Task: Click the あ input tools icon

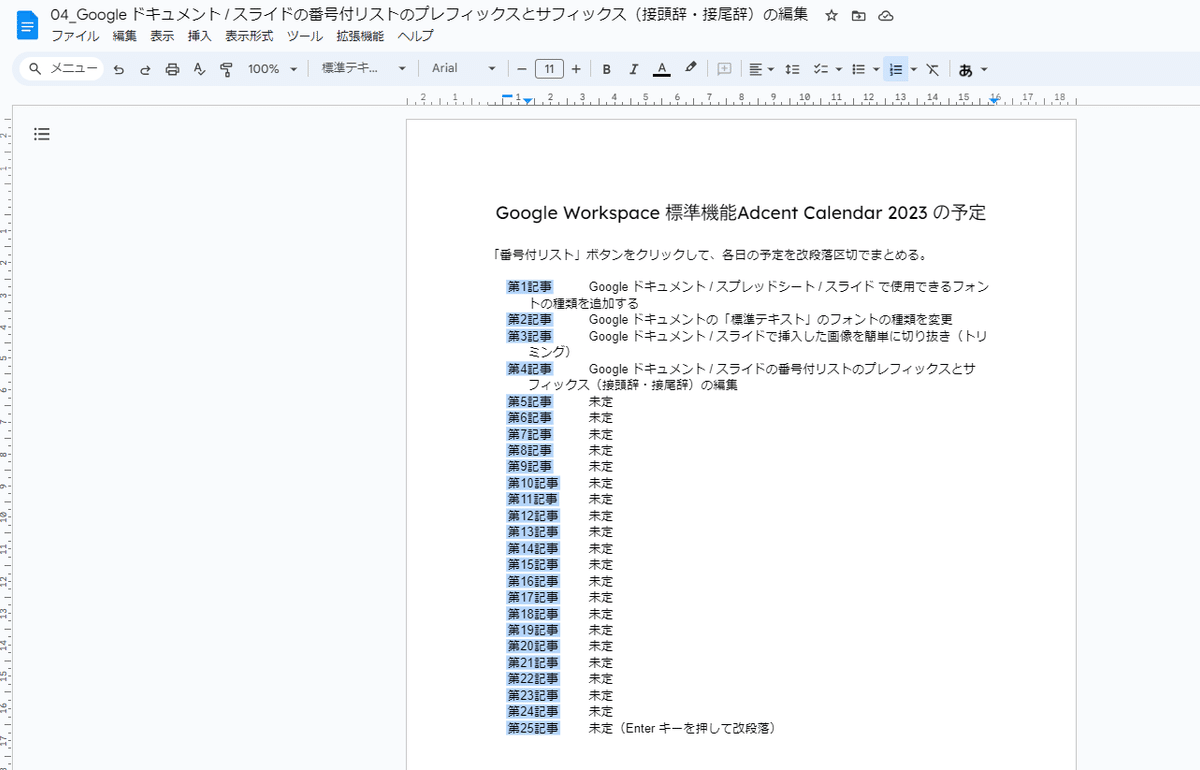Action: pyautogui.click(x=965, y=69)
